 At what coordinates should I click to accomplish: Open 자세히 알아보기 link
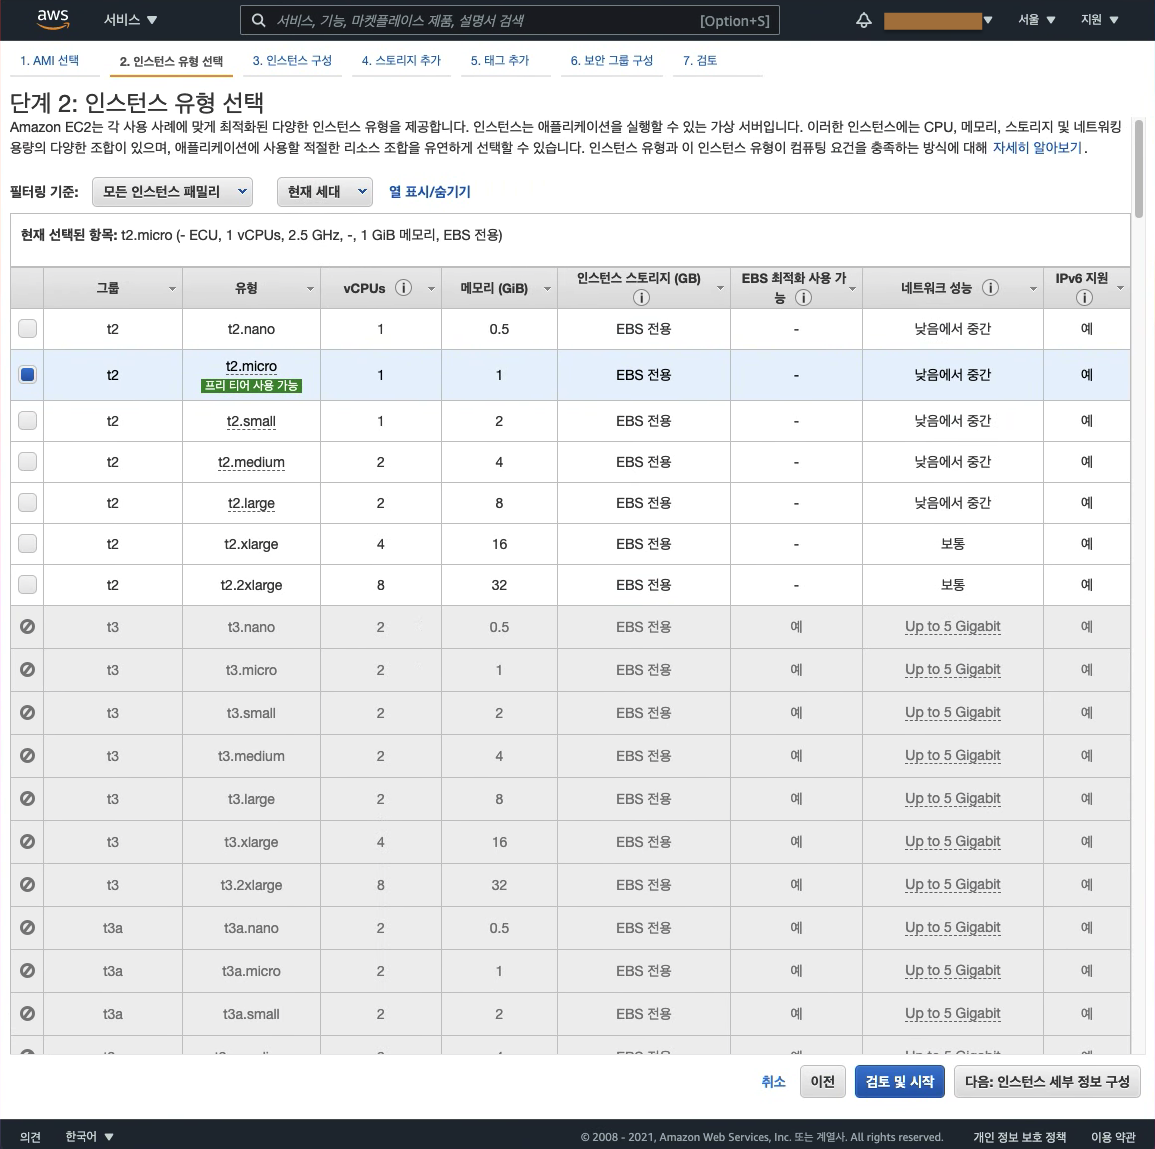click(x=1037, y=147)
